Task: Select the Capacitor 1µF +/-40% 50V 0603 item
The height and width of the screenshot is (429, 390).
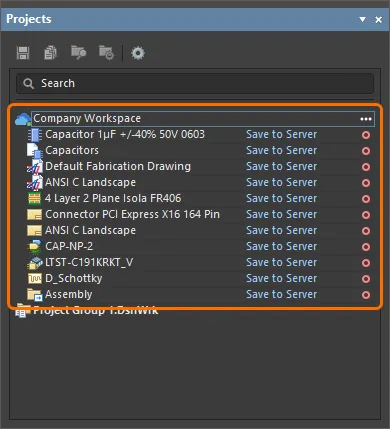Action: (125, 134)
